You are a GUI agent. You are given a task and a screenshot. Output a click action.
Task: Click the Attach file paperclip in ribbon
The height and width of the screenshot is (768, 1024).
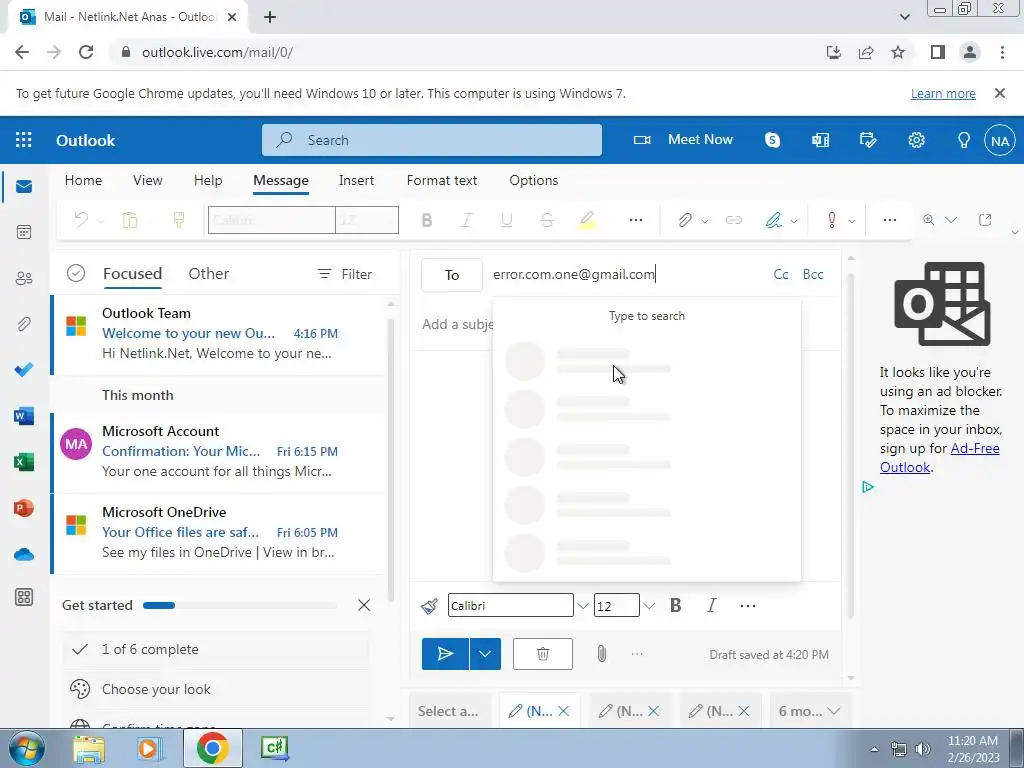tap(684, 220)
